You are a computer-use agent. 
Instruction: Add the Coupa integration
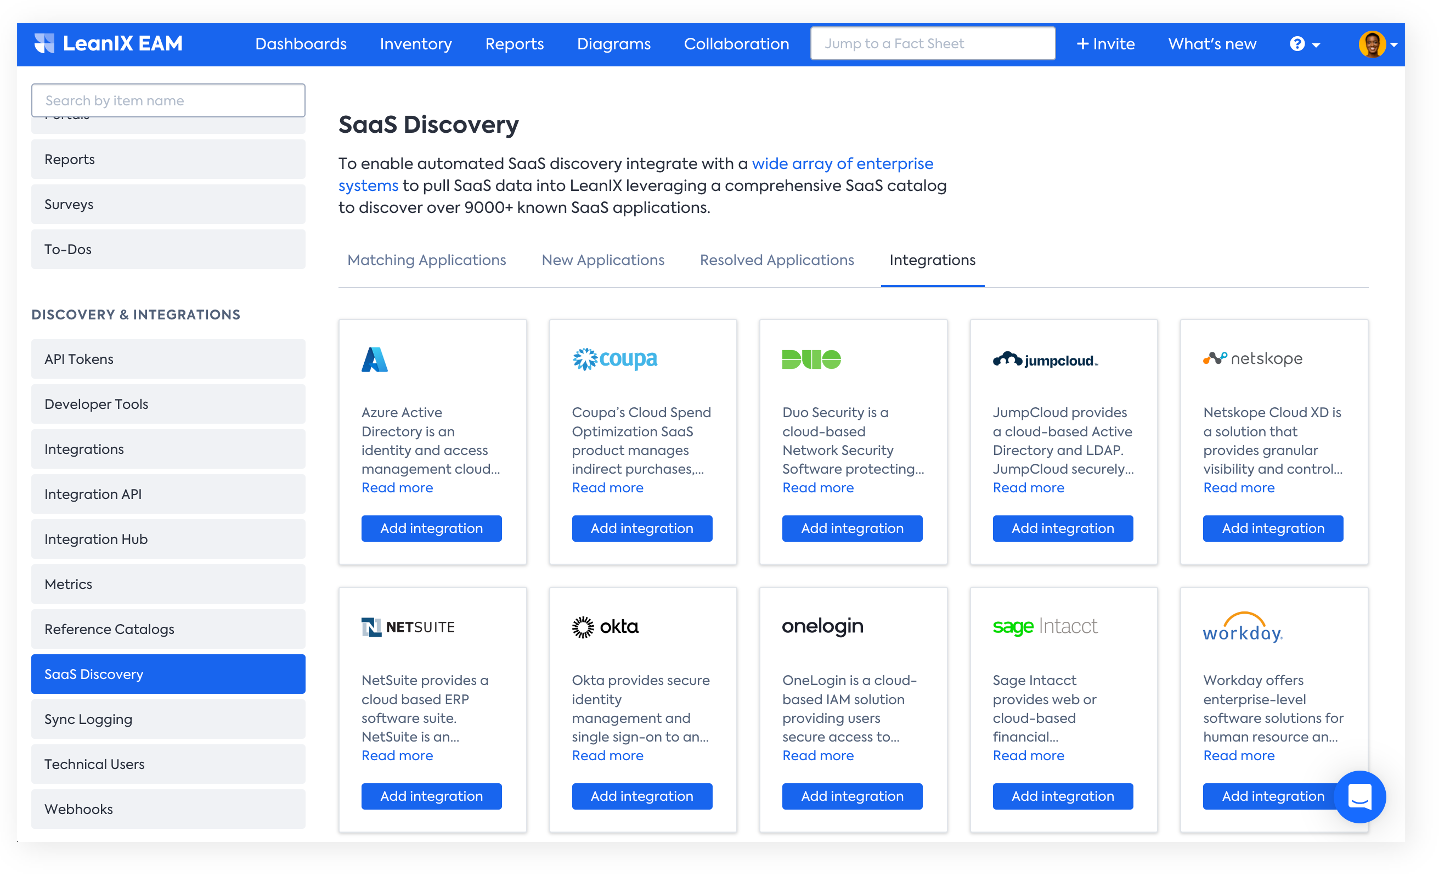coord(642,529)
